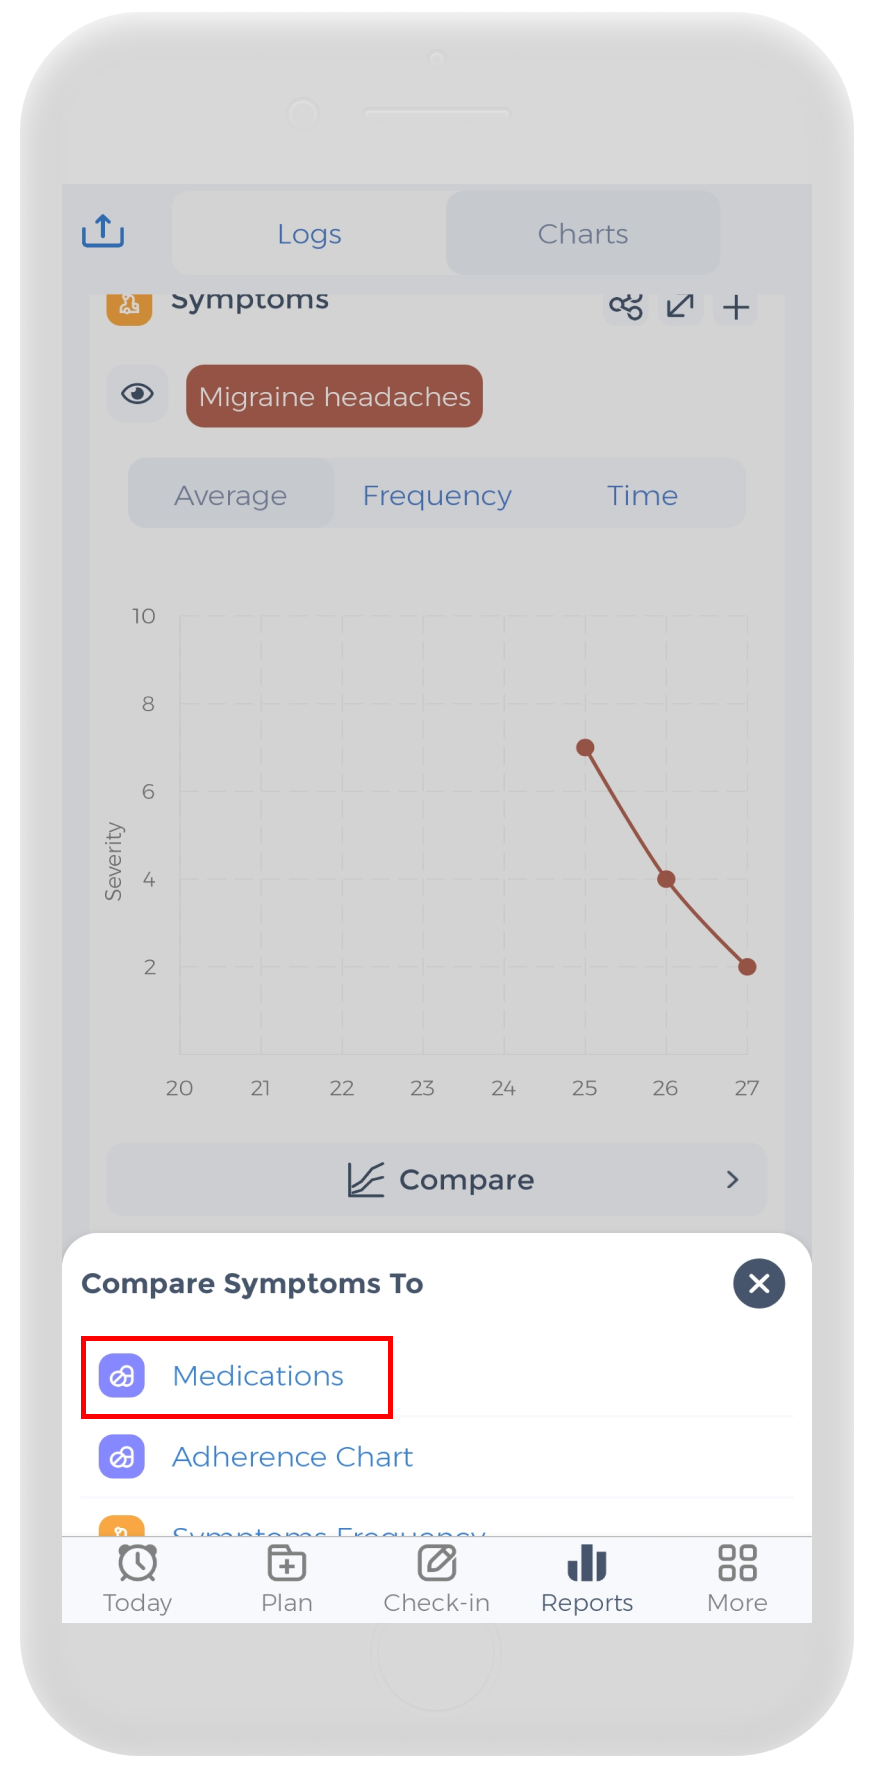Click the Compare row chevron arrow
This screenshot has width=874, height=1768.
733,1180
